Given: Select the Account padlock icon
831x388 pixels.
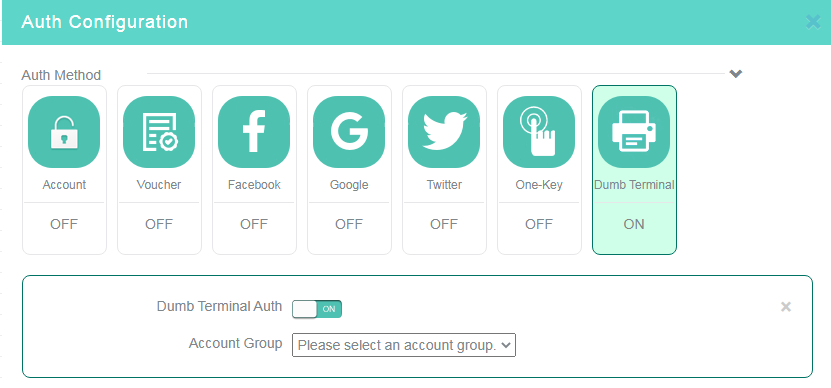Looking at the screenshot, I should (64, 132).
